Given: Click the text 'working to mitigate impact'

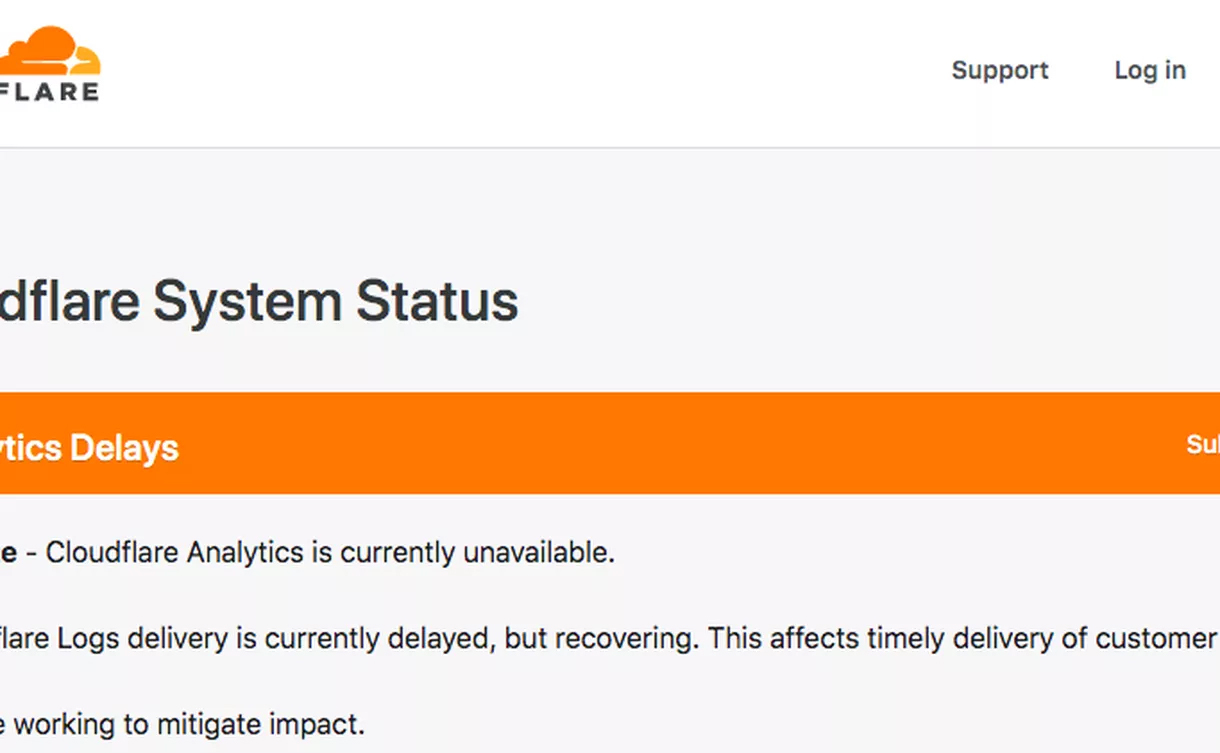Looking at the screenshot, I should (188, 723).
